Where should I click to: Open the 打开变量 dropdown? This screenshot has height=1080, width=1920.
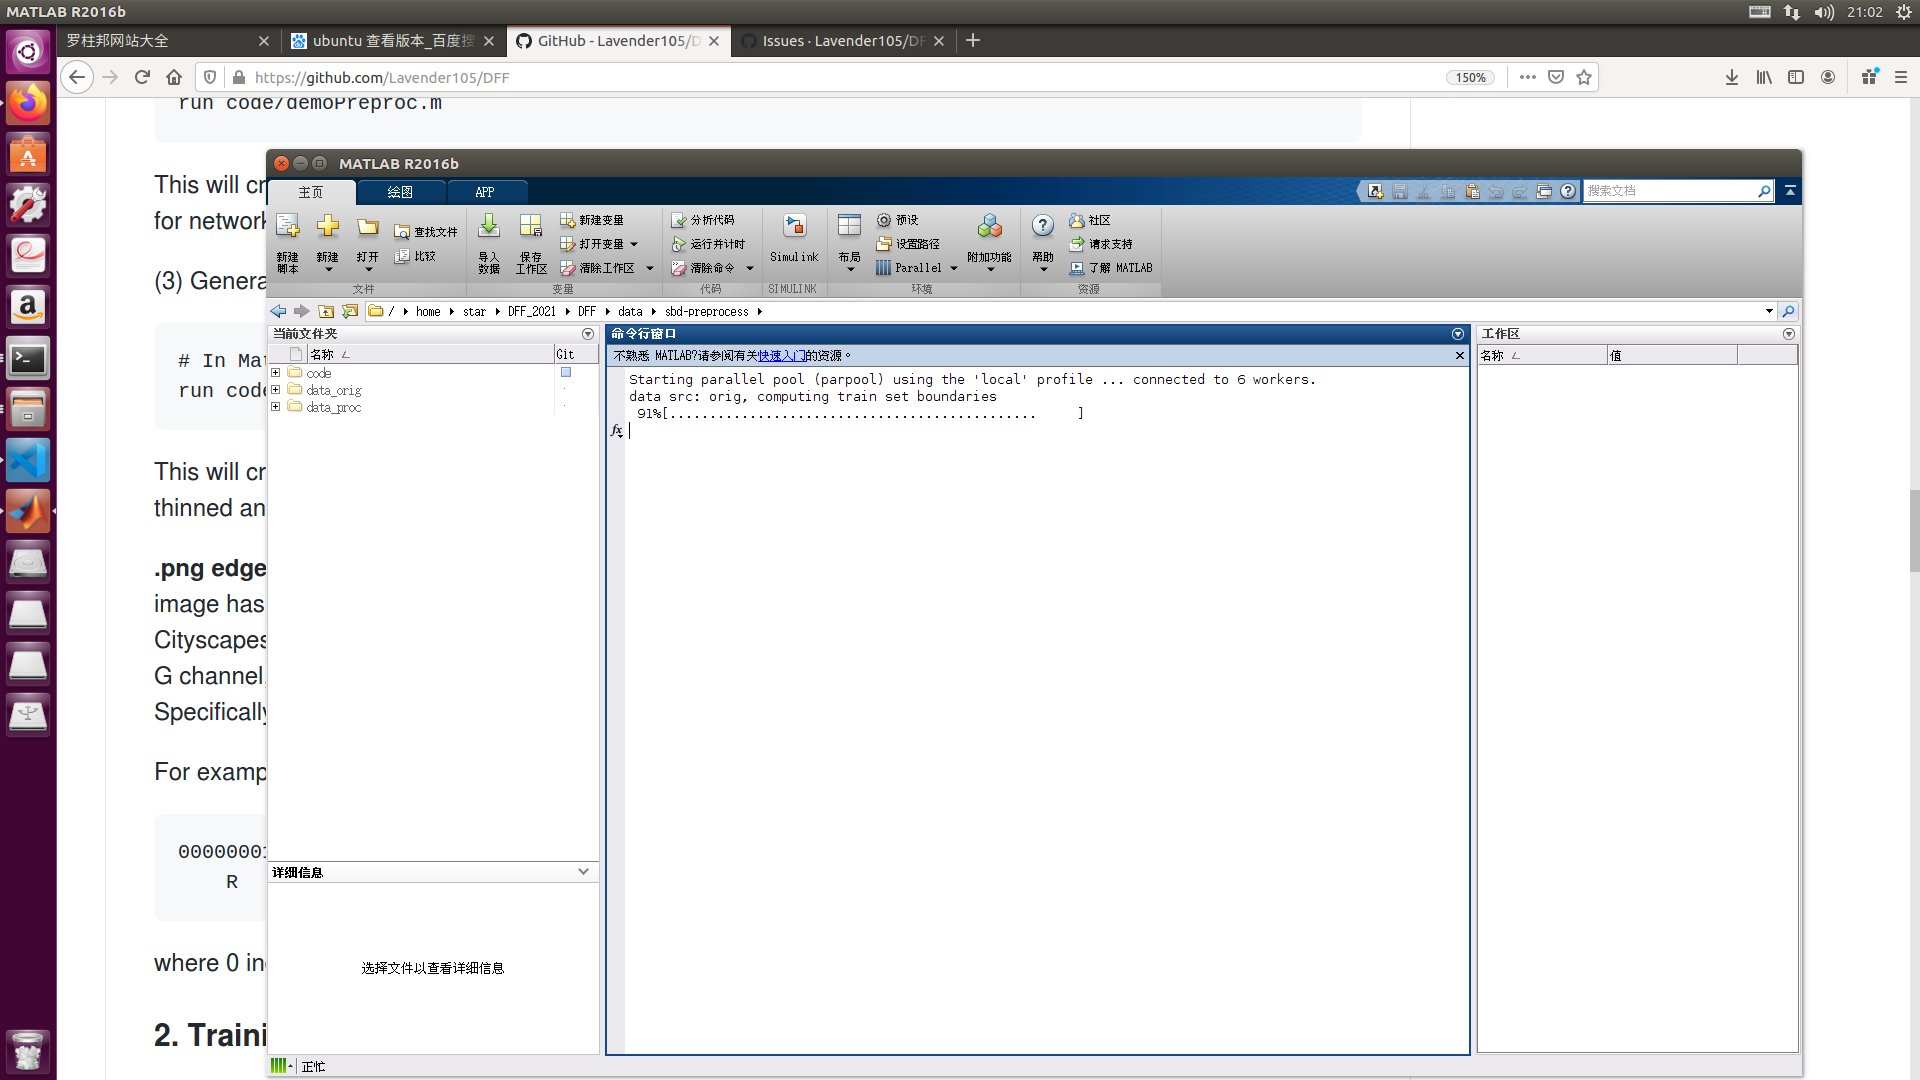pos(634,244)
